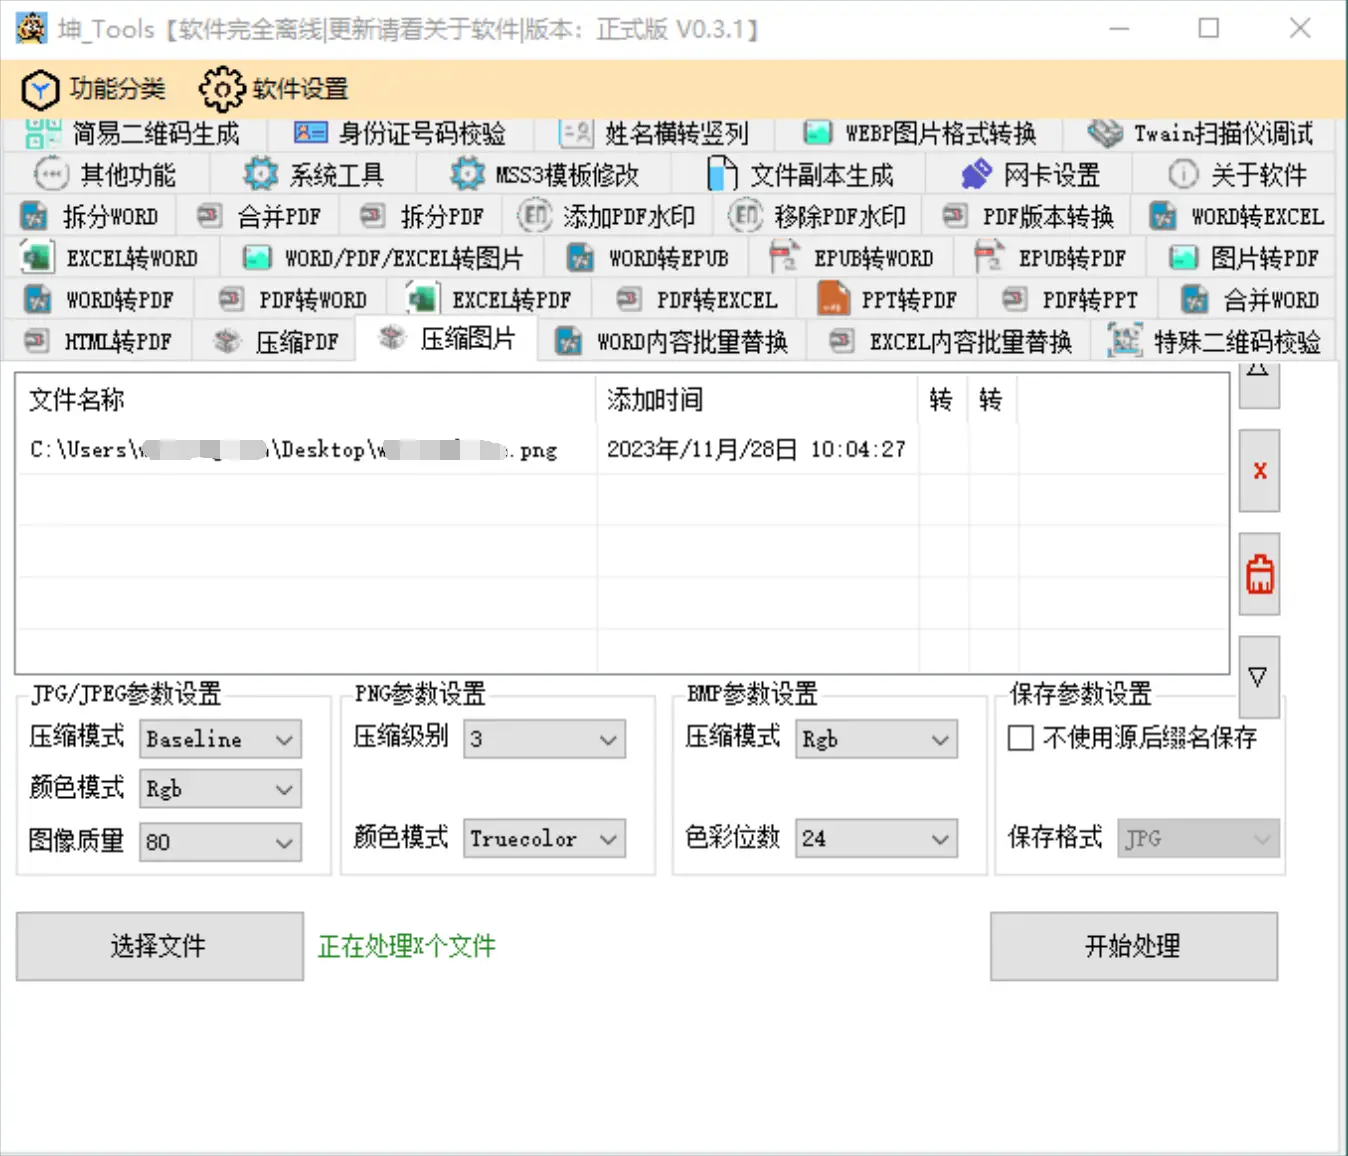Screen dimensions: 1348x1156
Task: Select the png file row in the list
Action: point(300,449)
